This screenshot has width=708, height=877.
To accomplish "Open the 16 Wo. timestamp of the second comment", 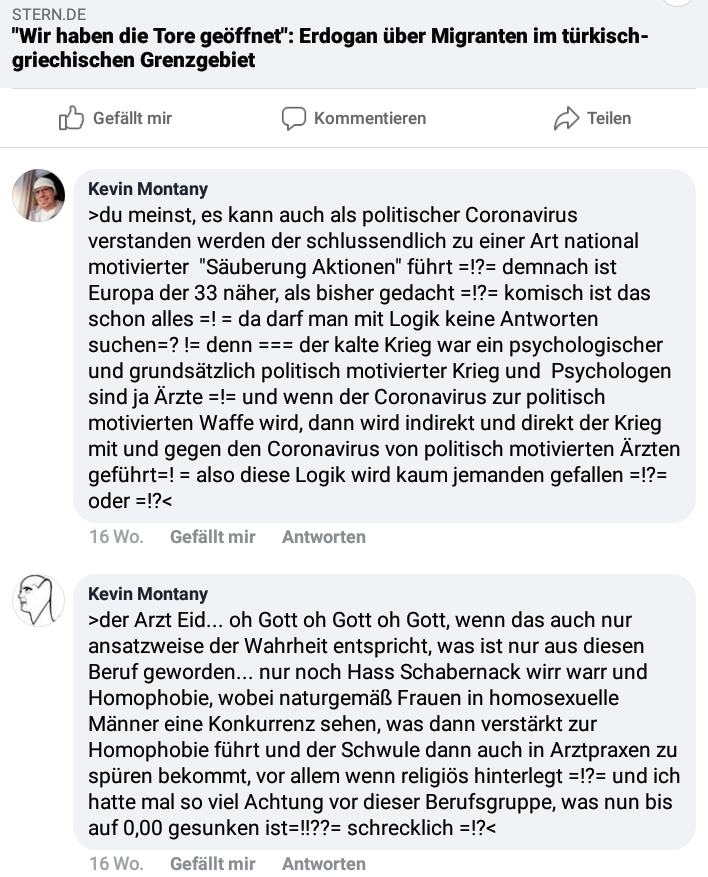I will click(x=116, y=864).
